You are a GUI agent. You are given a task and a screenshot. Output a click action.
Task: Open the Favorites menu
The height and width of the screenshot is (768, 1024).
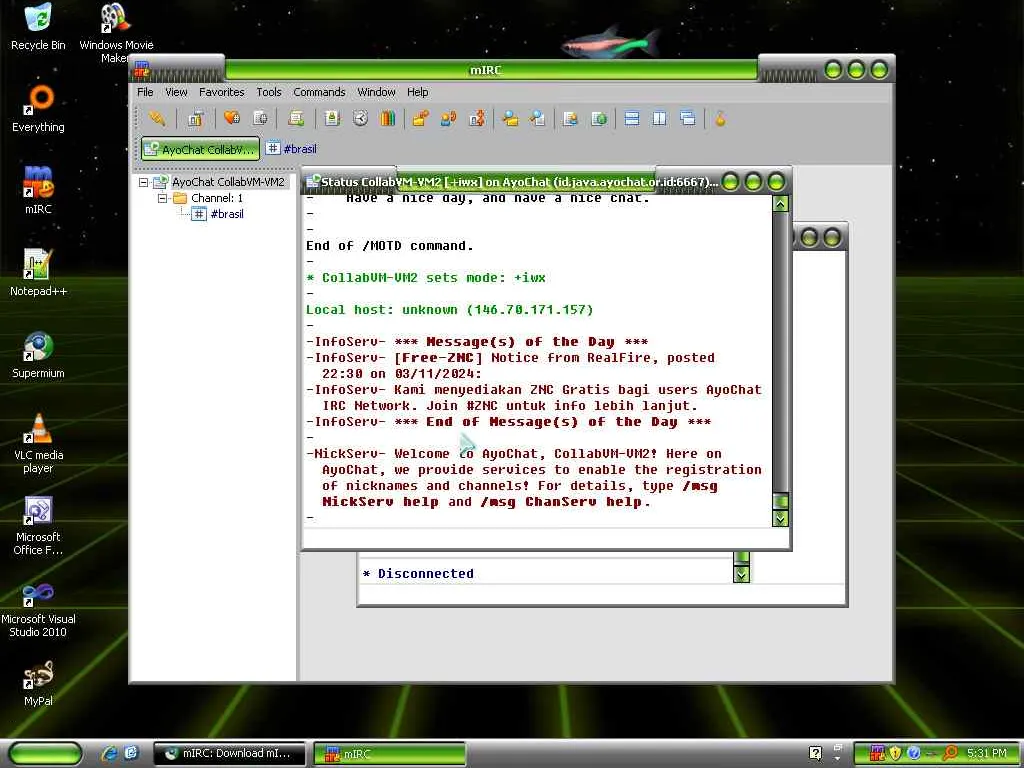(221, 92)
